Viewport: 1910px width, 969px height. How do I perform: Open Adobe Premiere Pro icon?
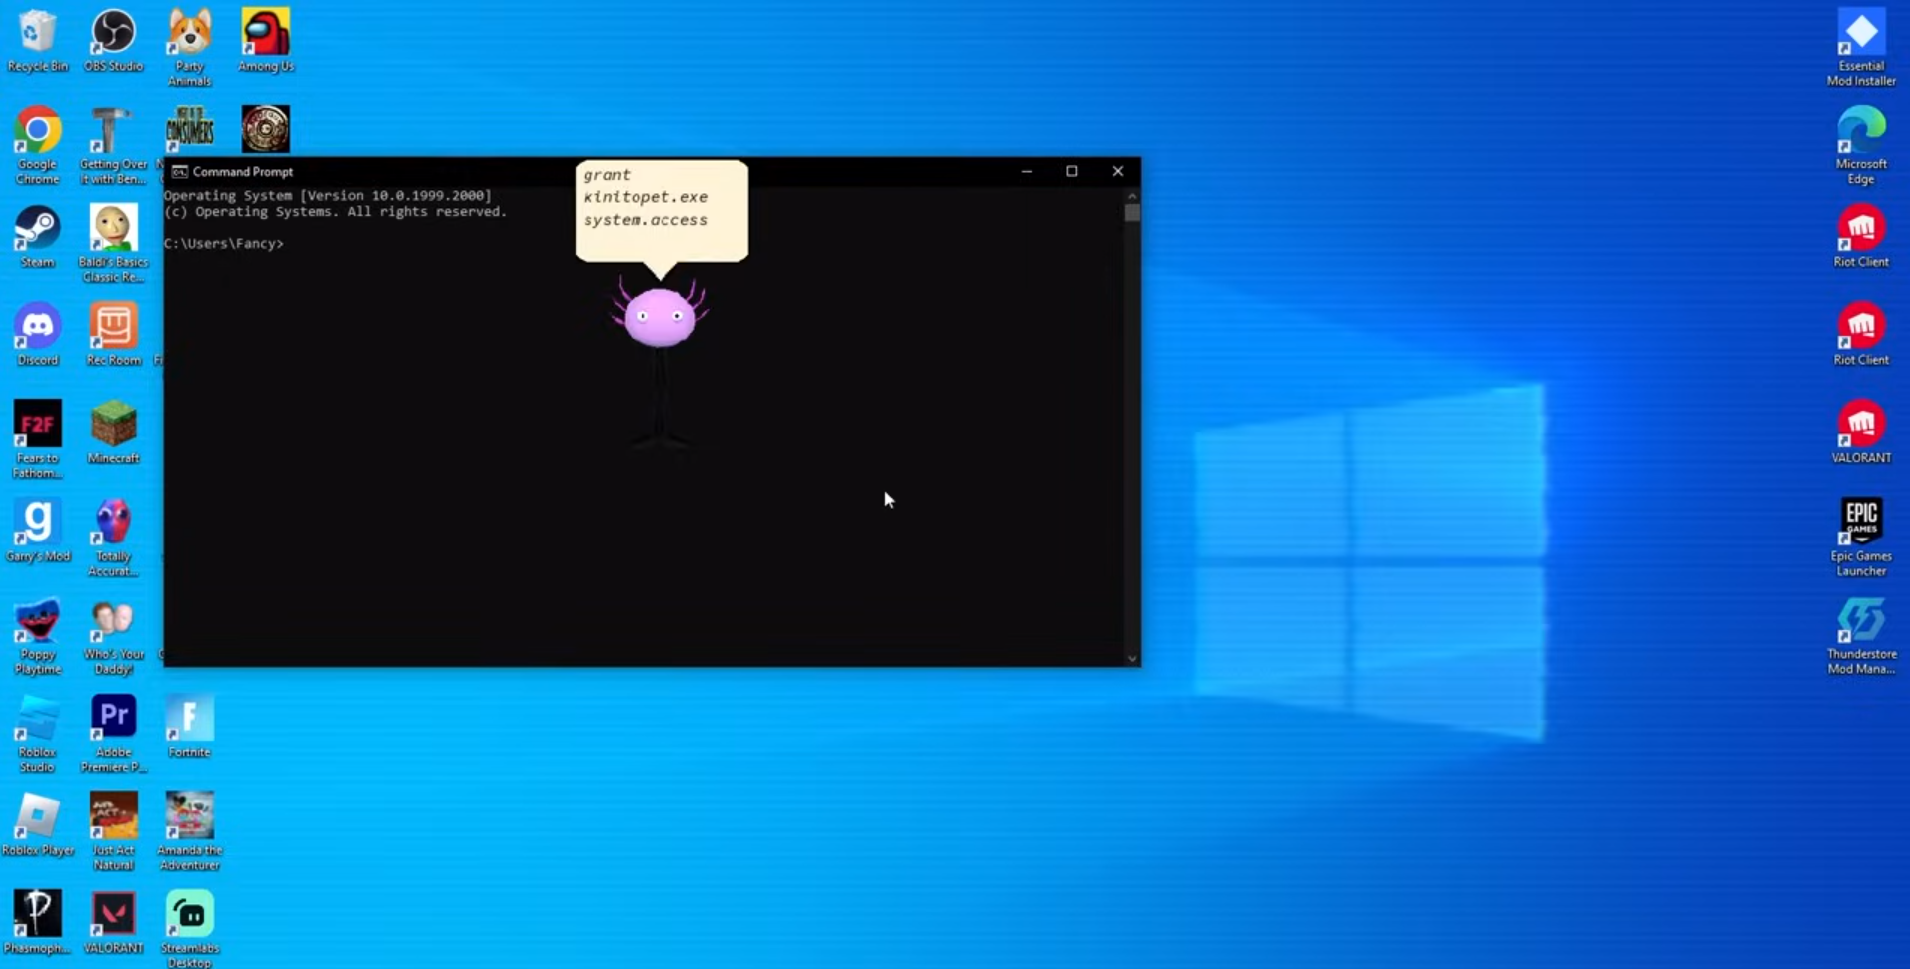tap(113, 733)
